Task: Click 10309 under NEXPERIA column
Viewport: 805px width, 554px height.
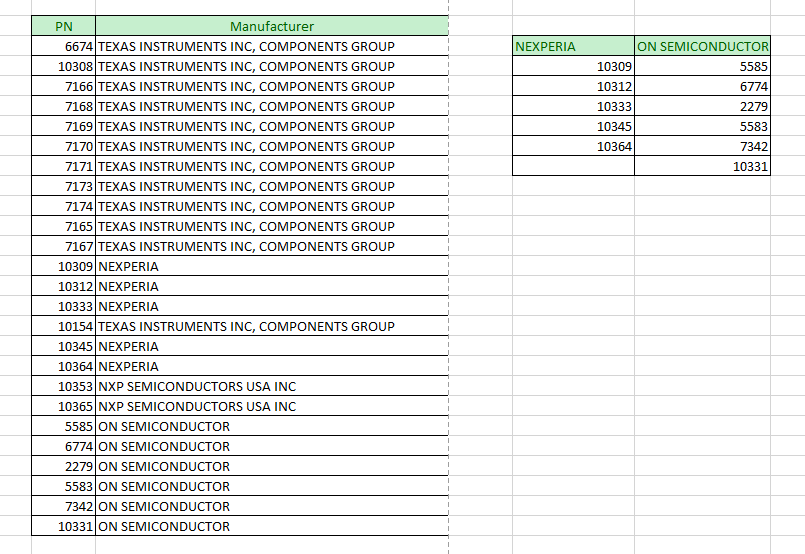Action: tap(573, 66)
